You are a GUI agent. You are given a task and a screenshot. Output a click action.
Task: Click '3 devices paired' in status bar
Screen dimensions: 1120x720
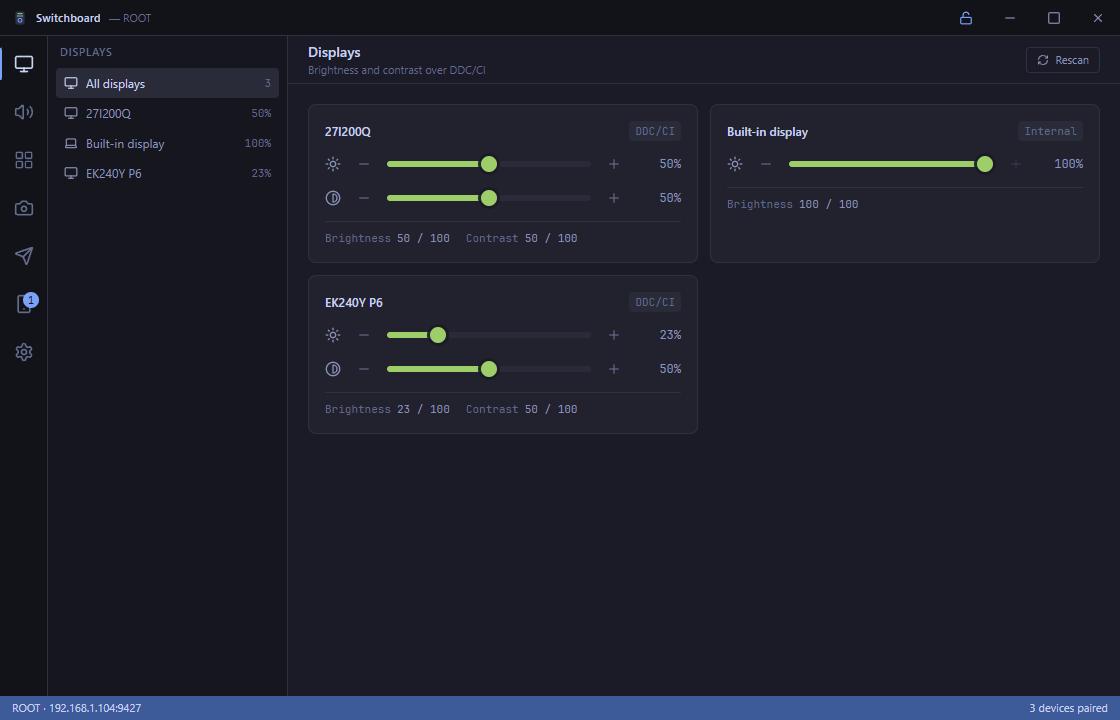click(x=1068, y=708)
